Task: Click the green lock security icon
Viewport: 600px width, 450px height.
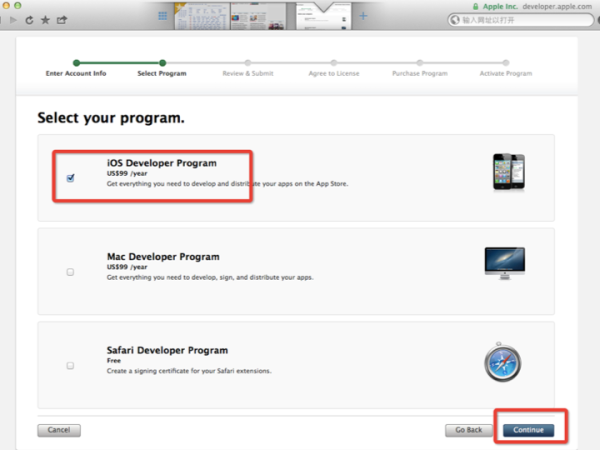Action: 476,7
